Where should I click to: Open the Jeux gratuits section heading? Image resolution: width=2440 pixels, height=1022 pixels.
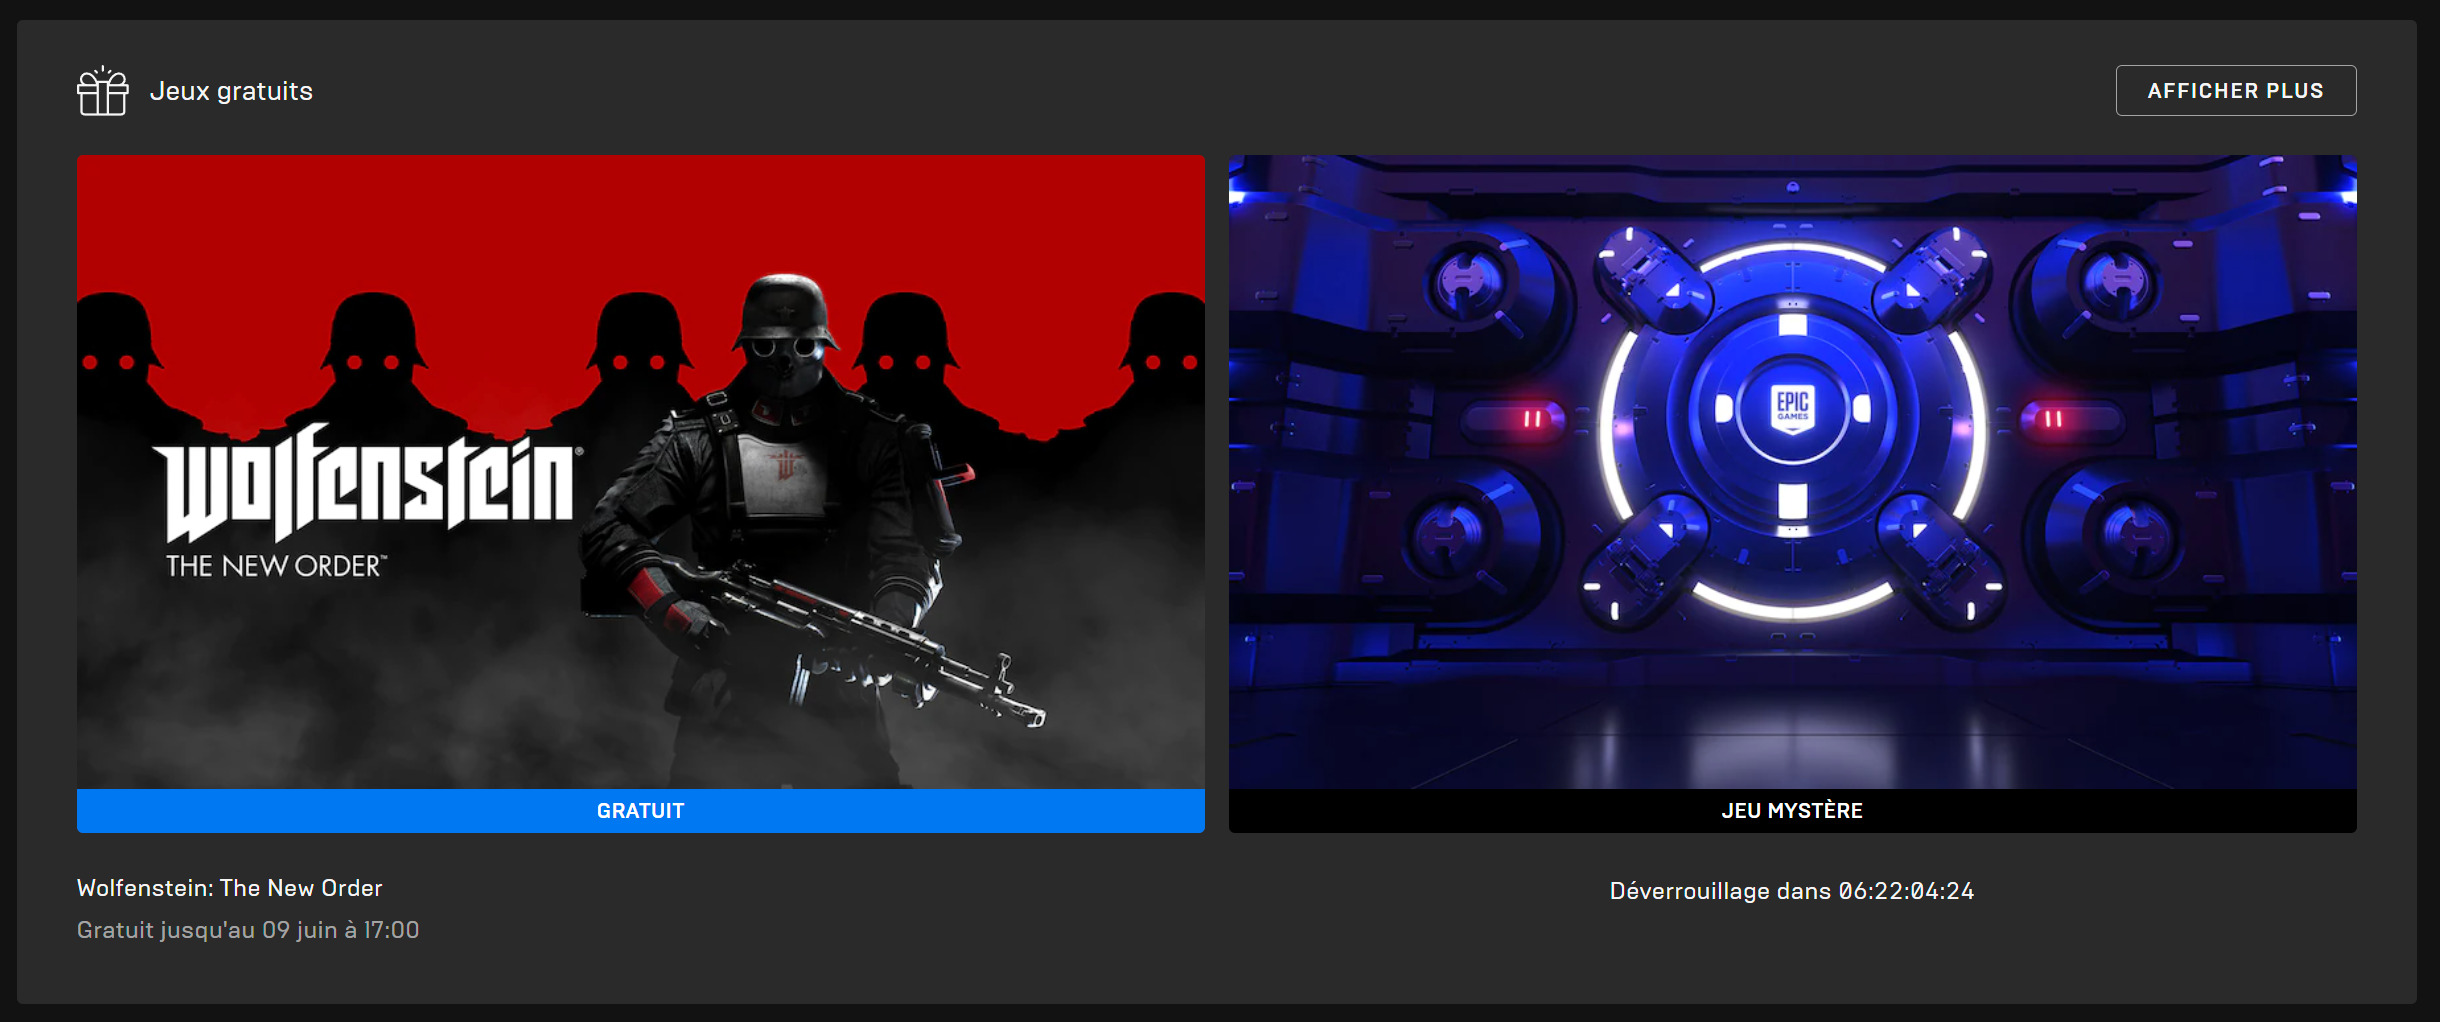(x=231, y=91)
